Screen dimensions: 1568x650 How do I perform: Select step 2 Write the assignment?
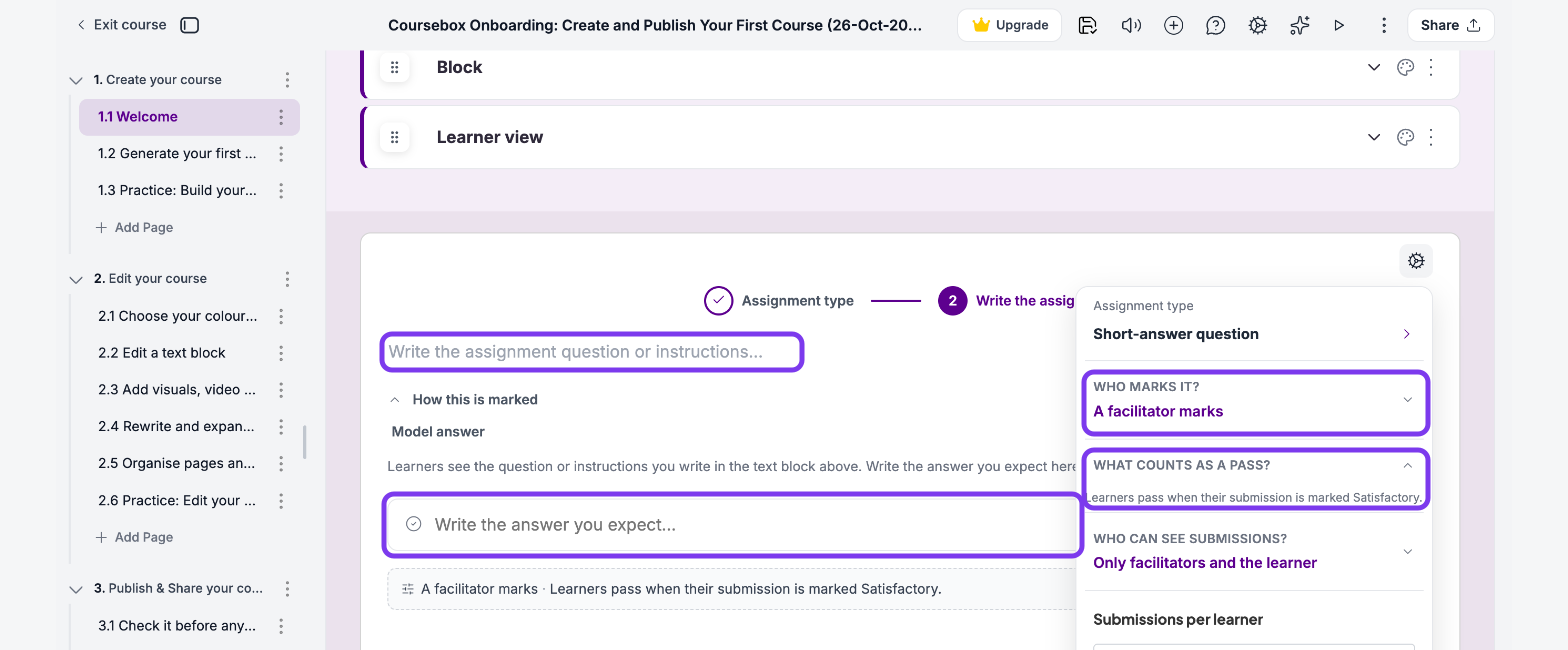coord(1007,300)
